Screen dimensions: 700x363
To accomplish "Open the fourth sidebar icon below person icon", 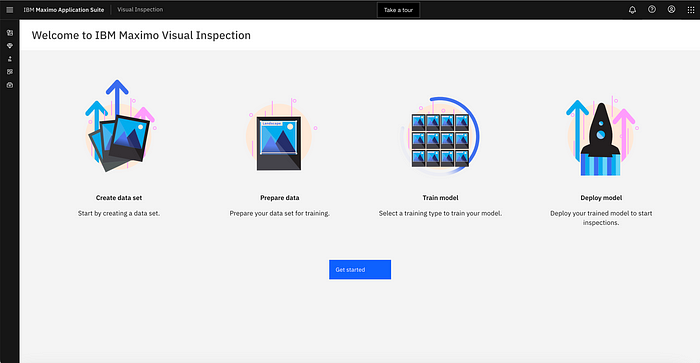I will tap(10, 71).
